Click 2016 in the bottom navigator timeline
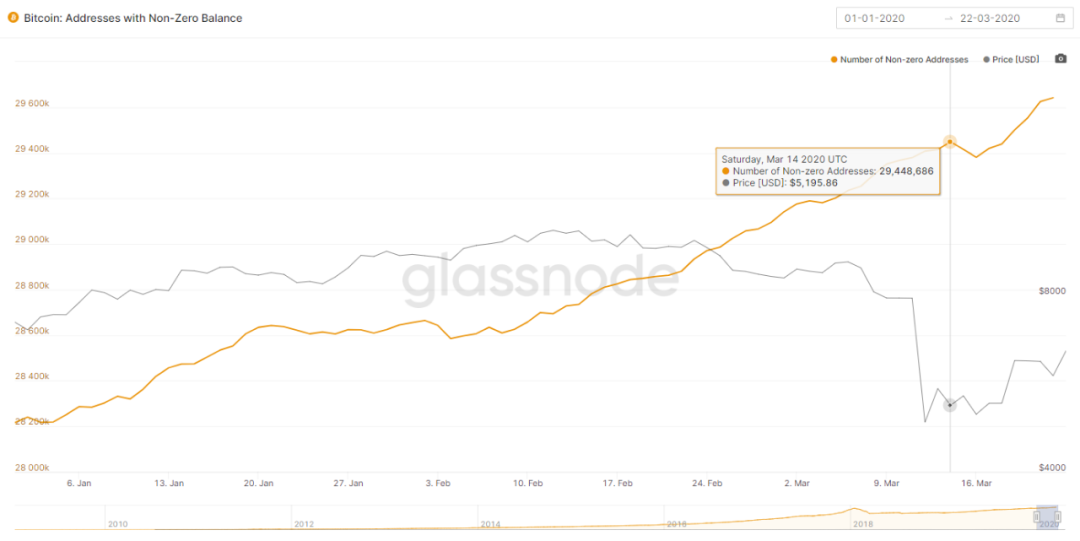The image size is (1080, 541). tap(676, 524)
